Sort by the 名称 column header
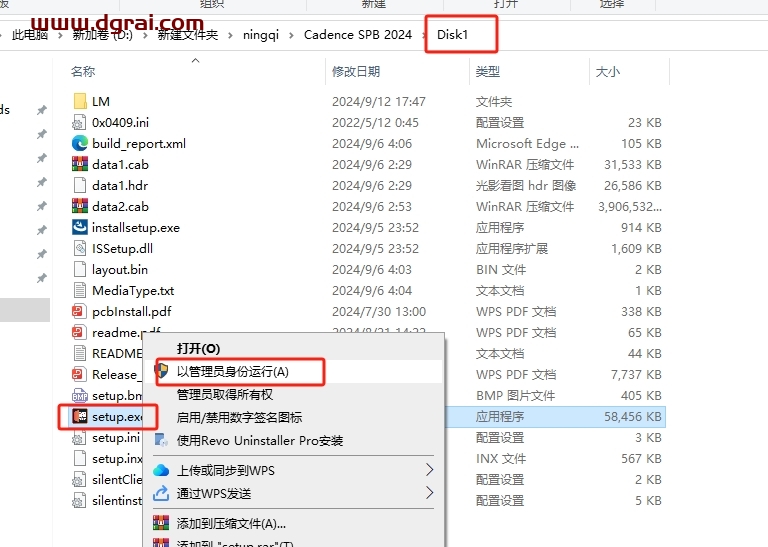The height and width of the screenshot is (547, 768). (83, 71)
